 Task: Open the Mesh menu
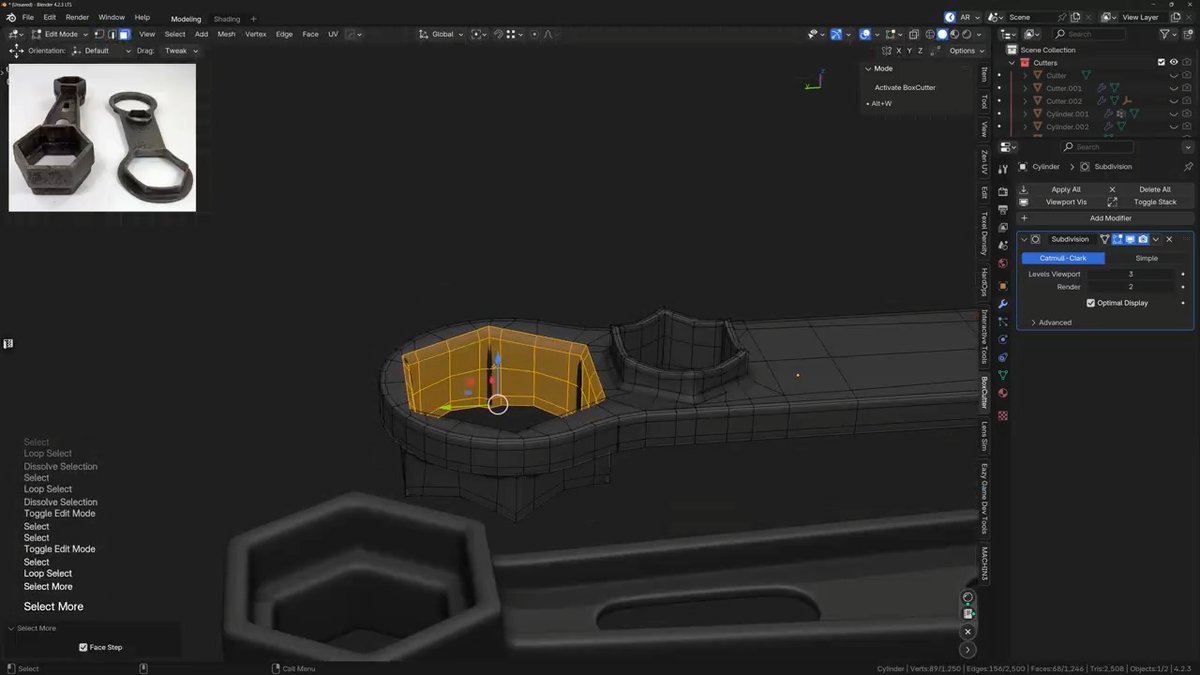pyautogui.click(x=227, y=34)
